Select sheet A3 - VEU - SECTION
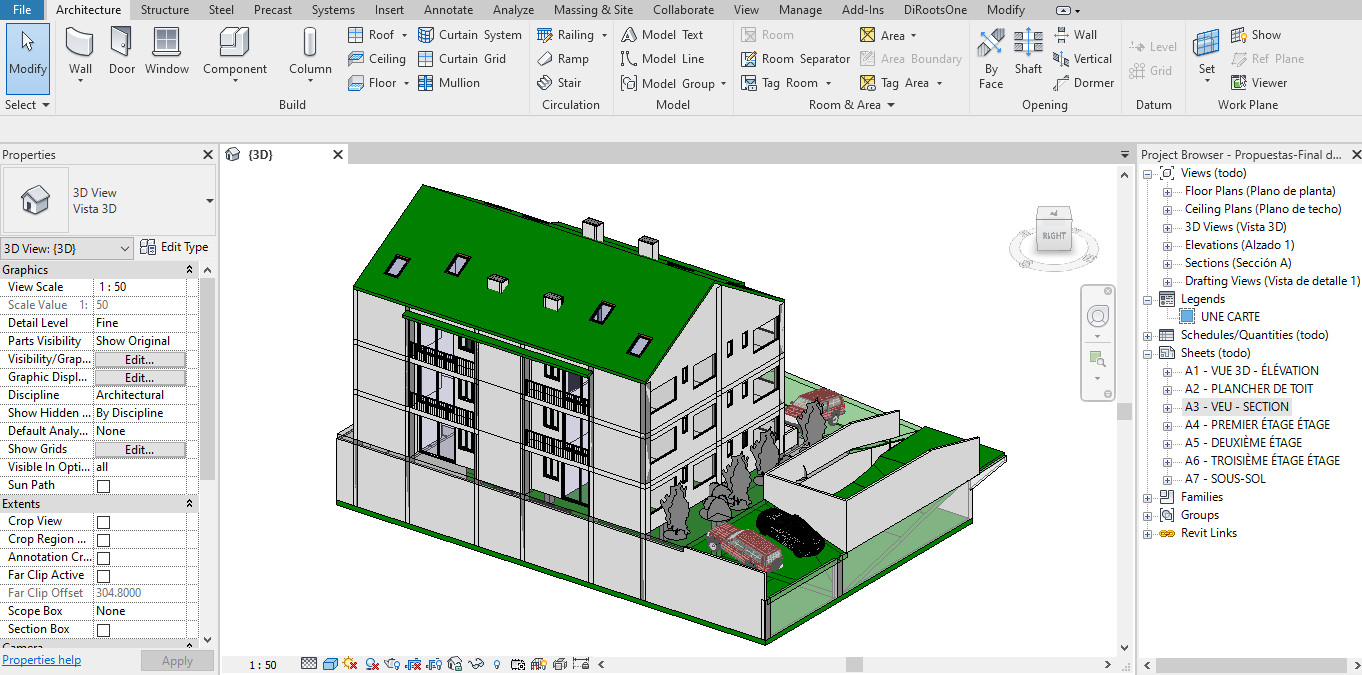 pos(1236,407)
